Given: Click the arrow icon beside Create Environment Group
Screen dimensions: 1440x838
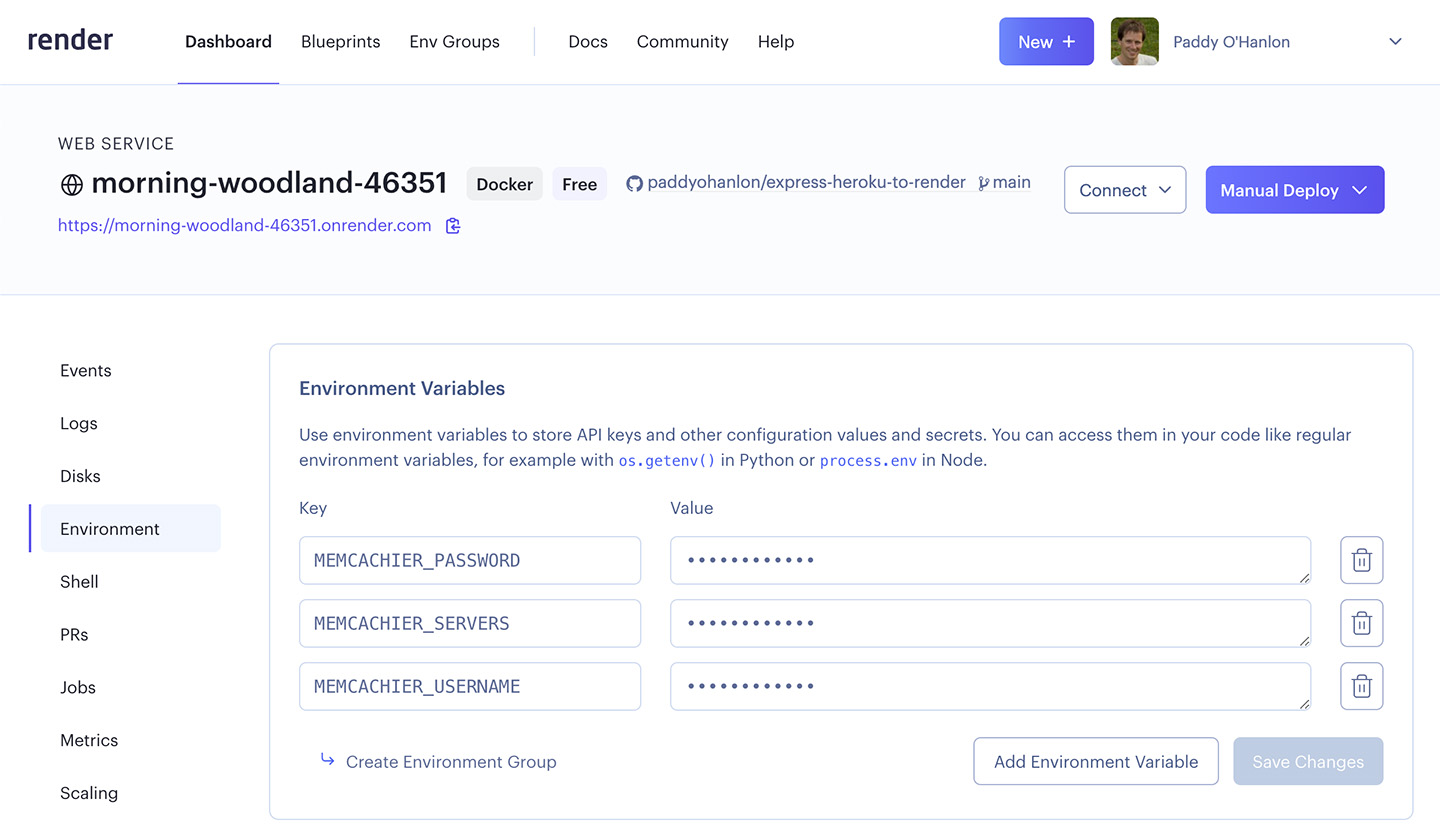Looking at the screenshot, I should point(327,760).
